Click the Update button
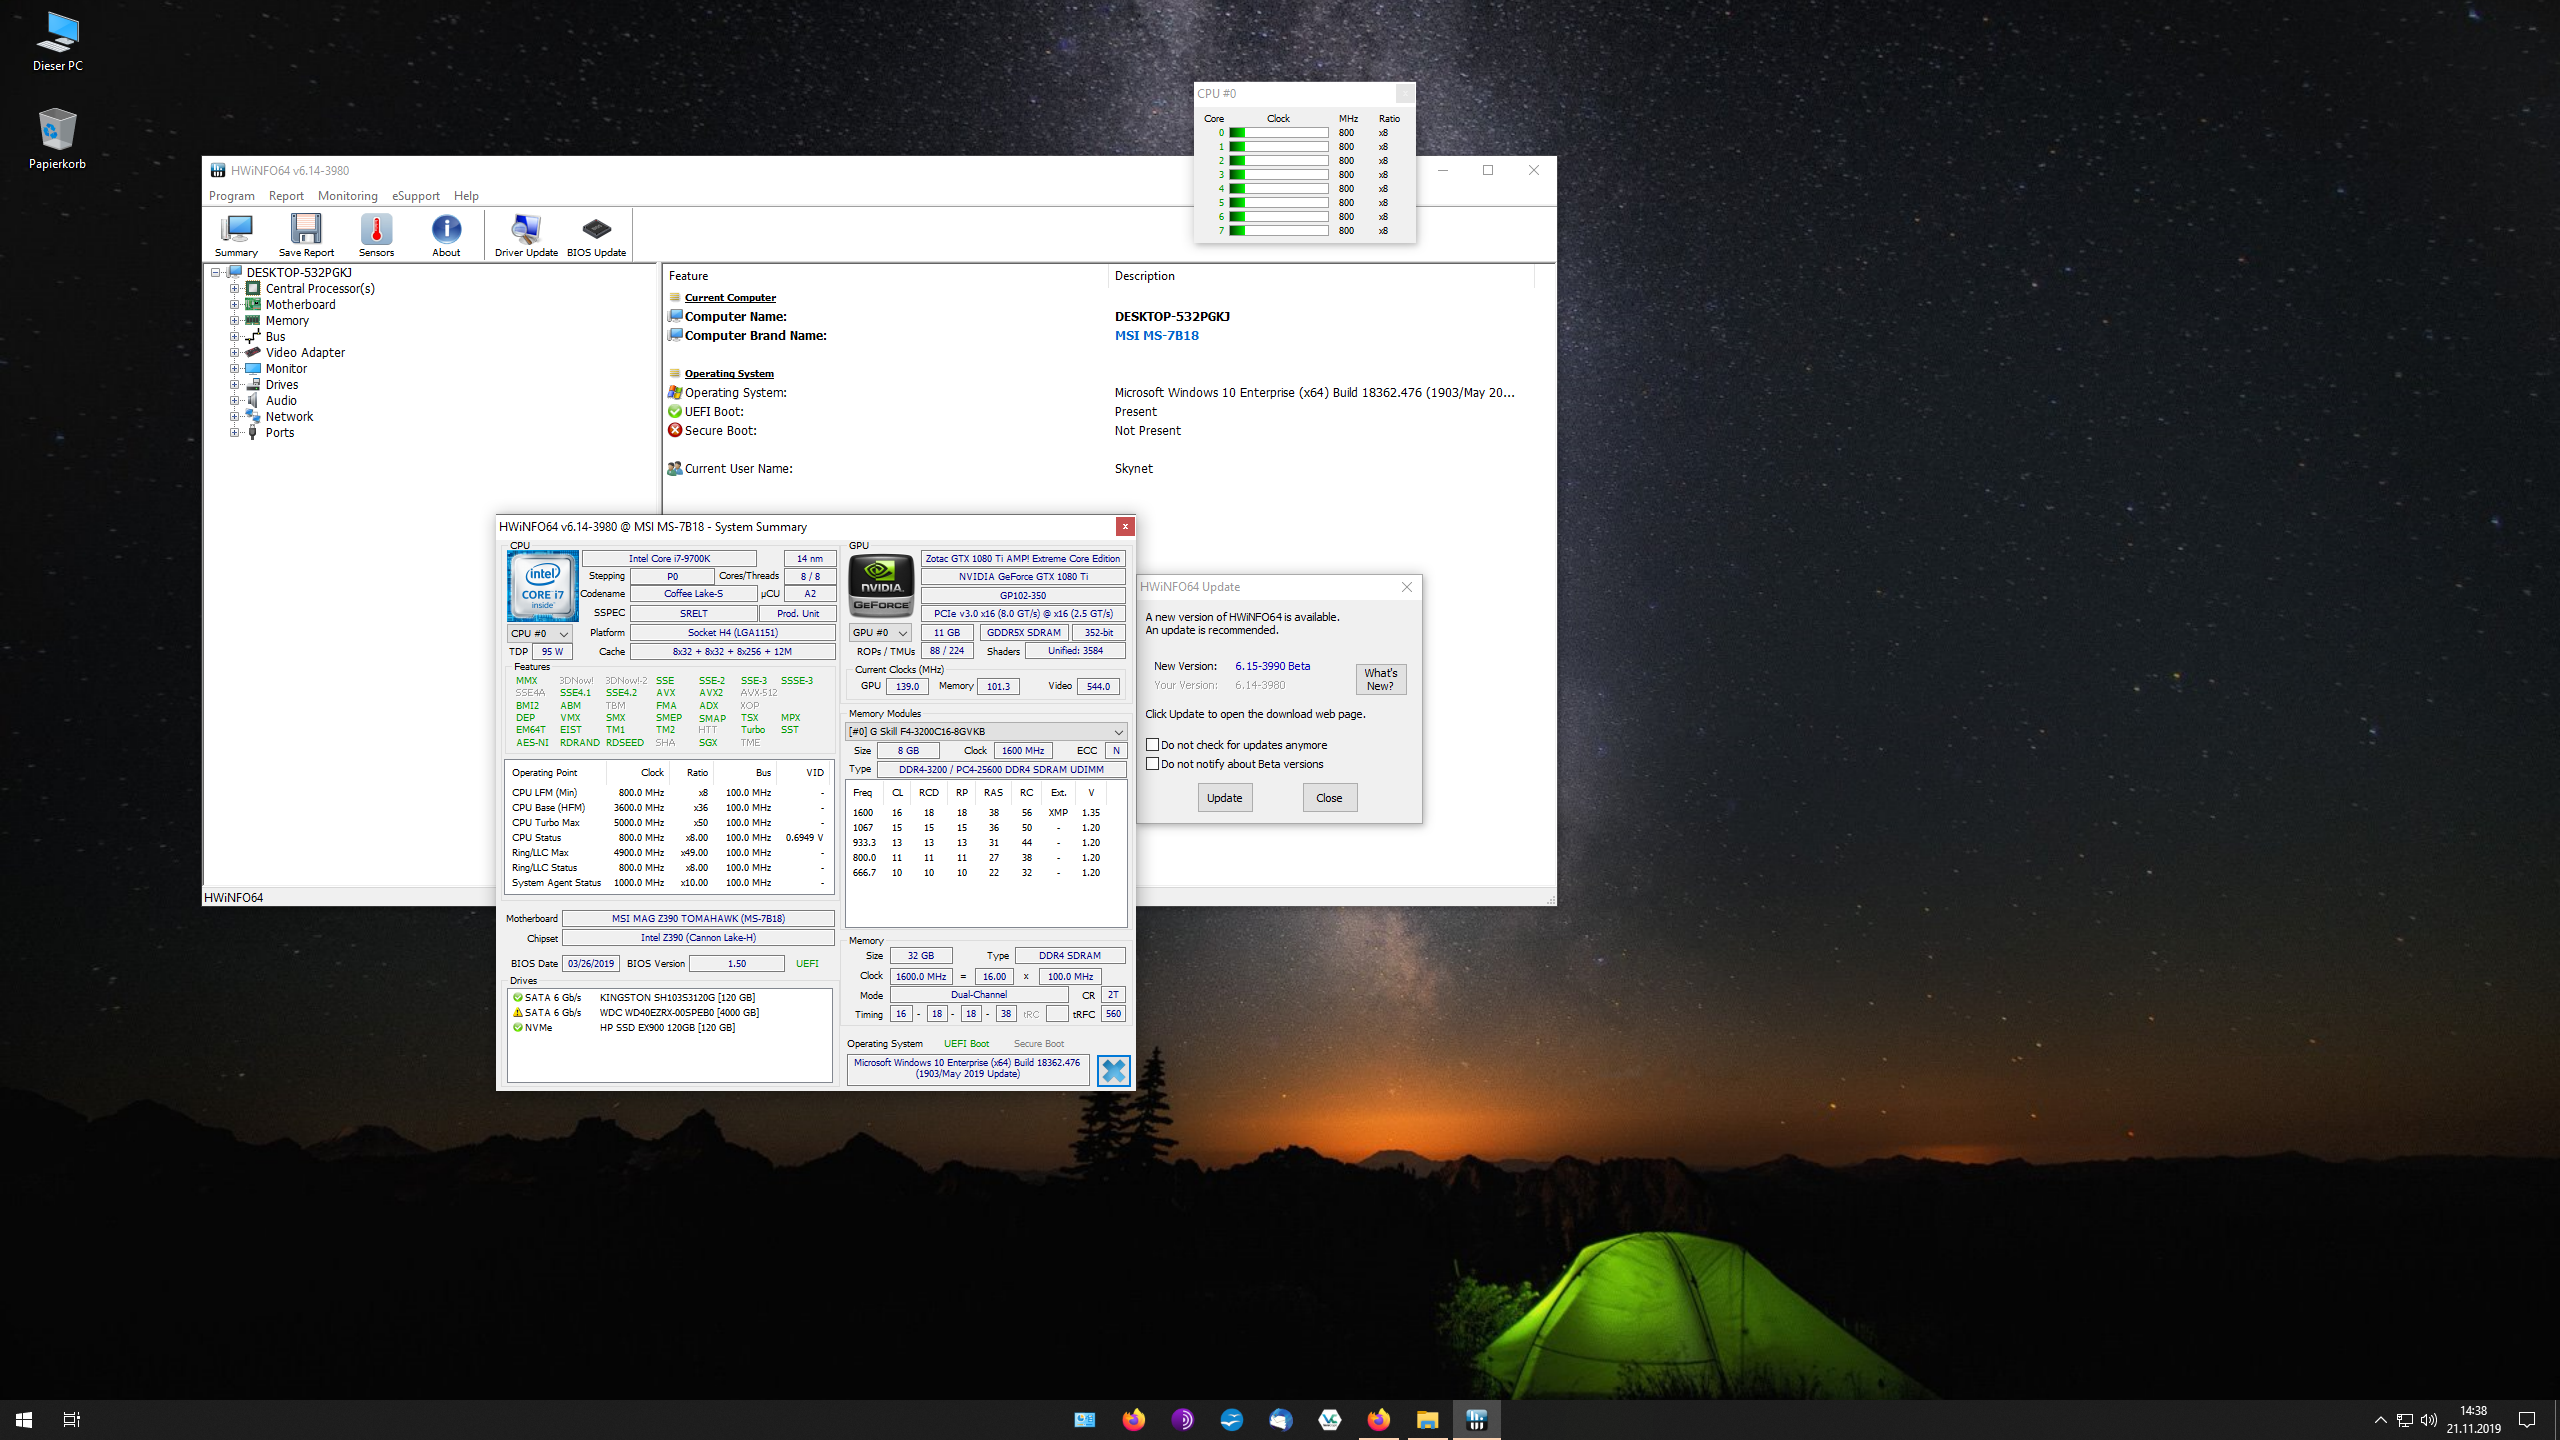The width and height of the screenshot is (2560, 1440). (1224, 797)
